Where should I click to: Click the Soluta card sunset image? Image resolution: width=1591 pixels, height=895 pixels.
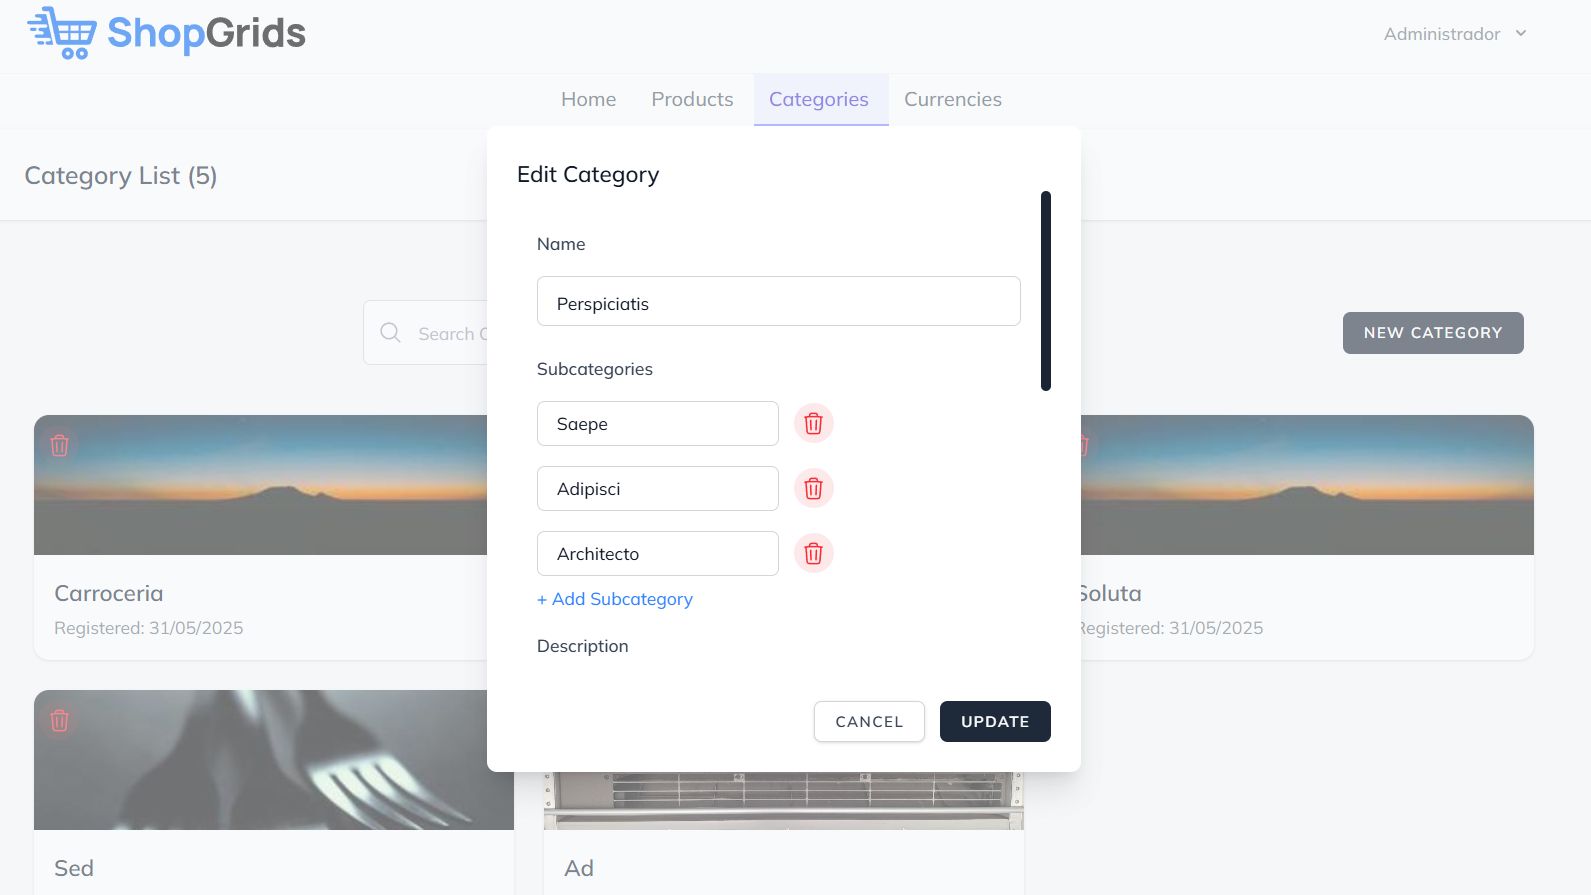tap(1307, 485)
